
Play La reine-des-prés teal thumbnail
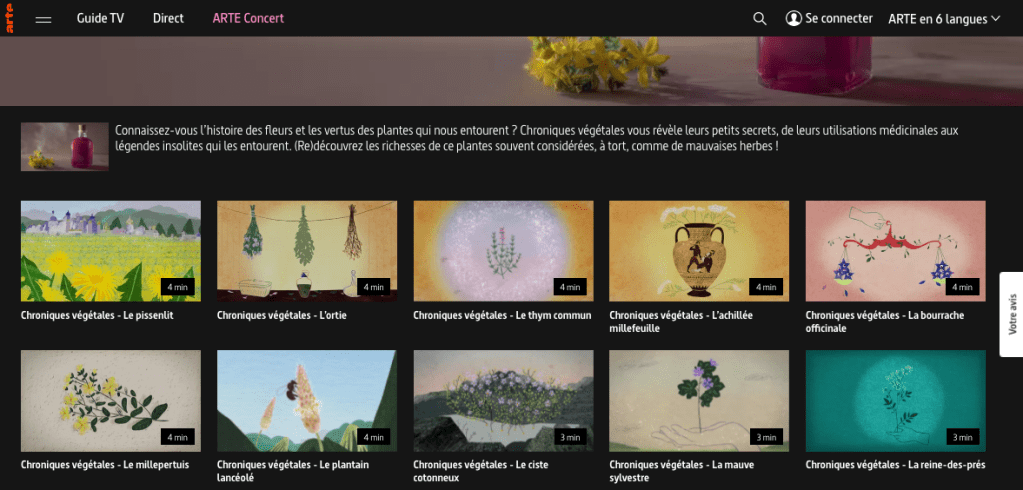[895, 401]
